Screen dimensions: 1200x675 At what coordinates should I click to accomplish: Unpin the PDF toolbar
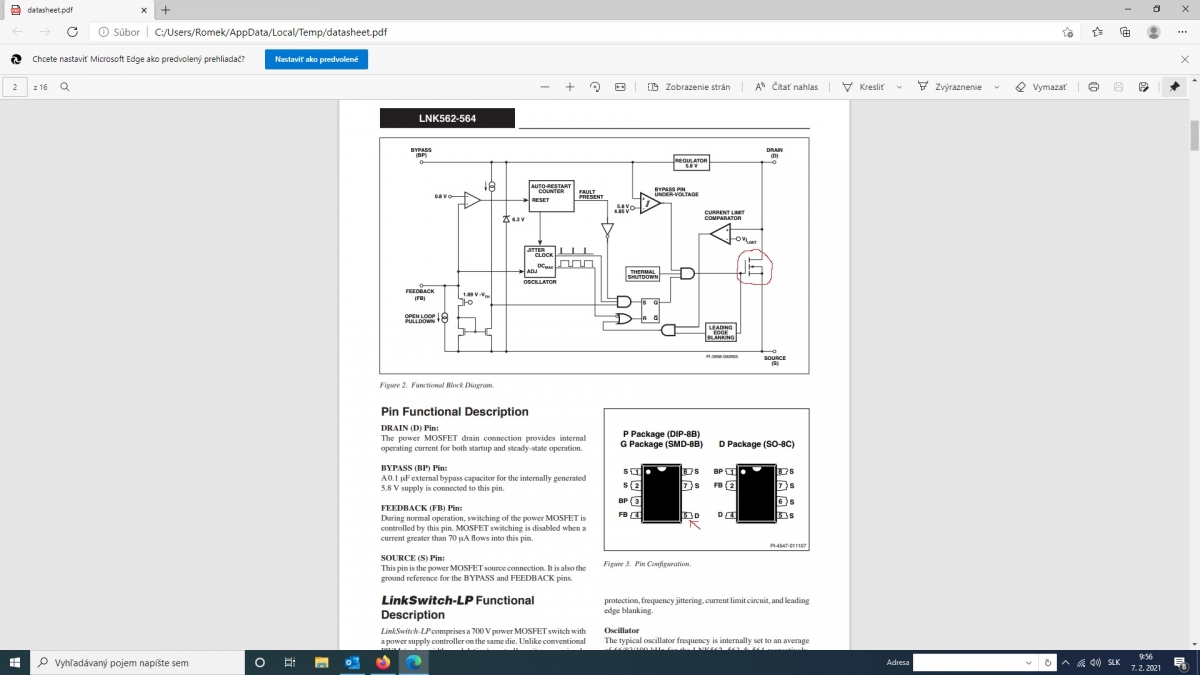coord(1174,87)
